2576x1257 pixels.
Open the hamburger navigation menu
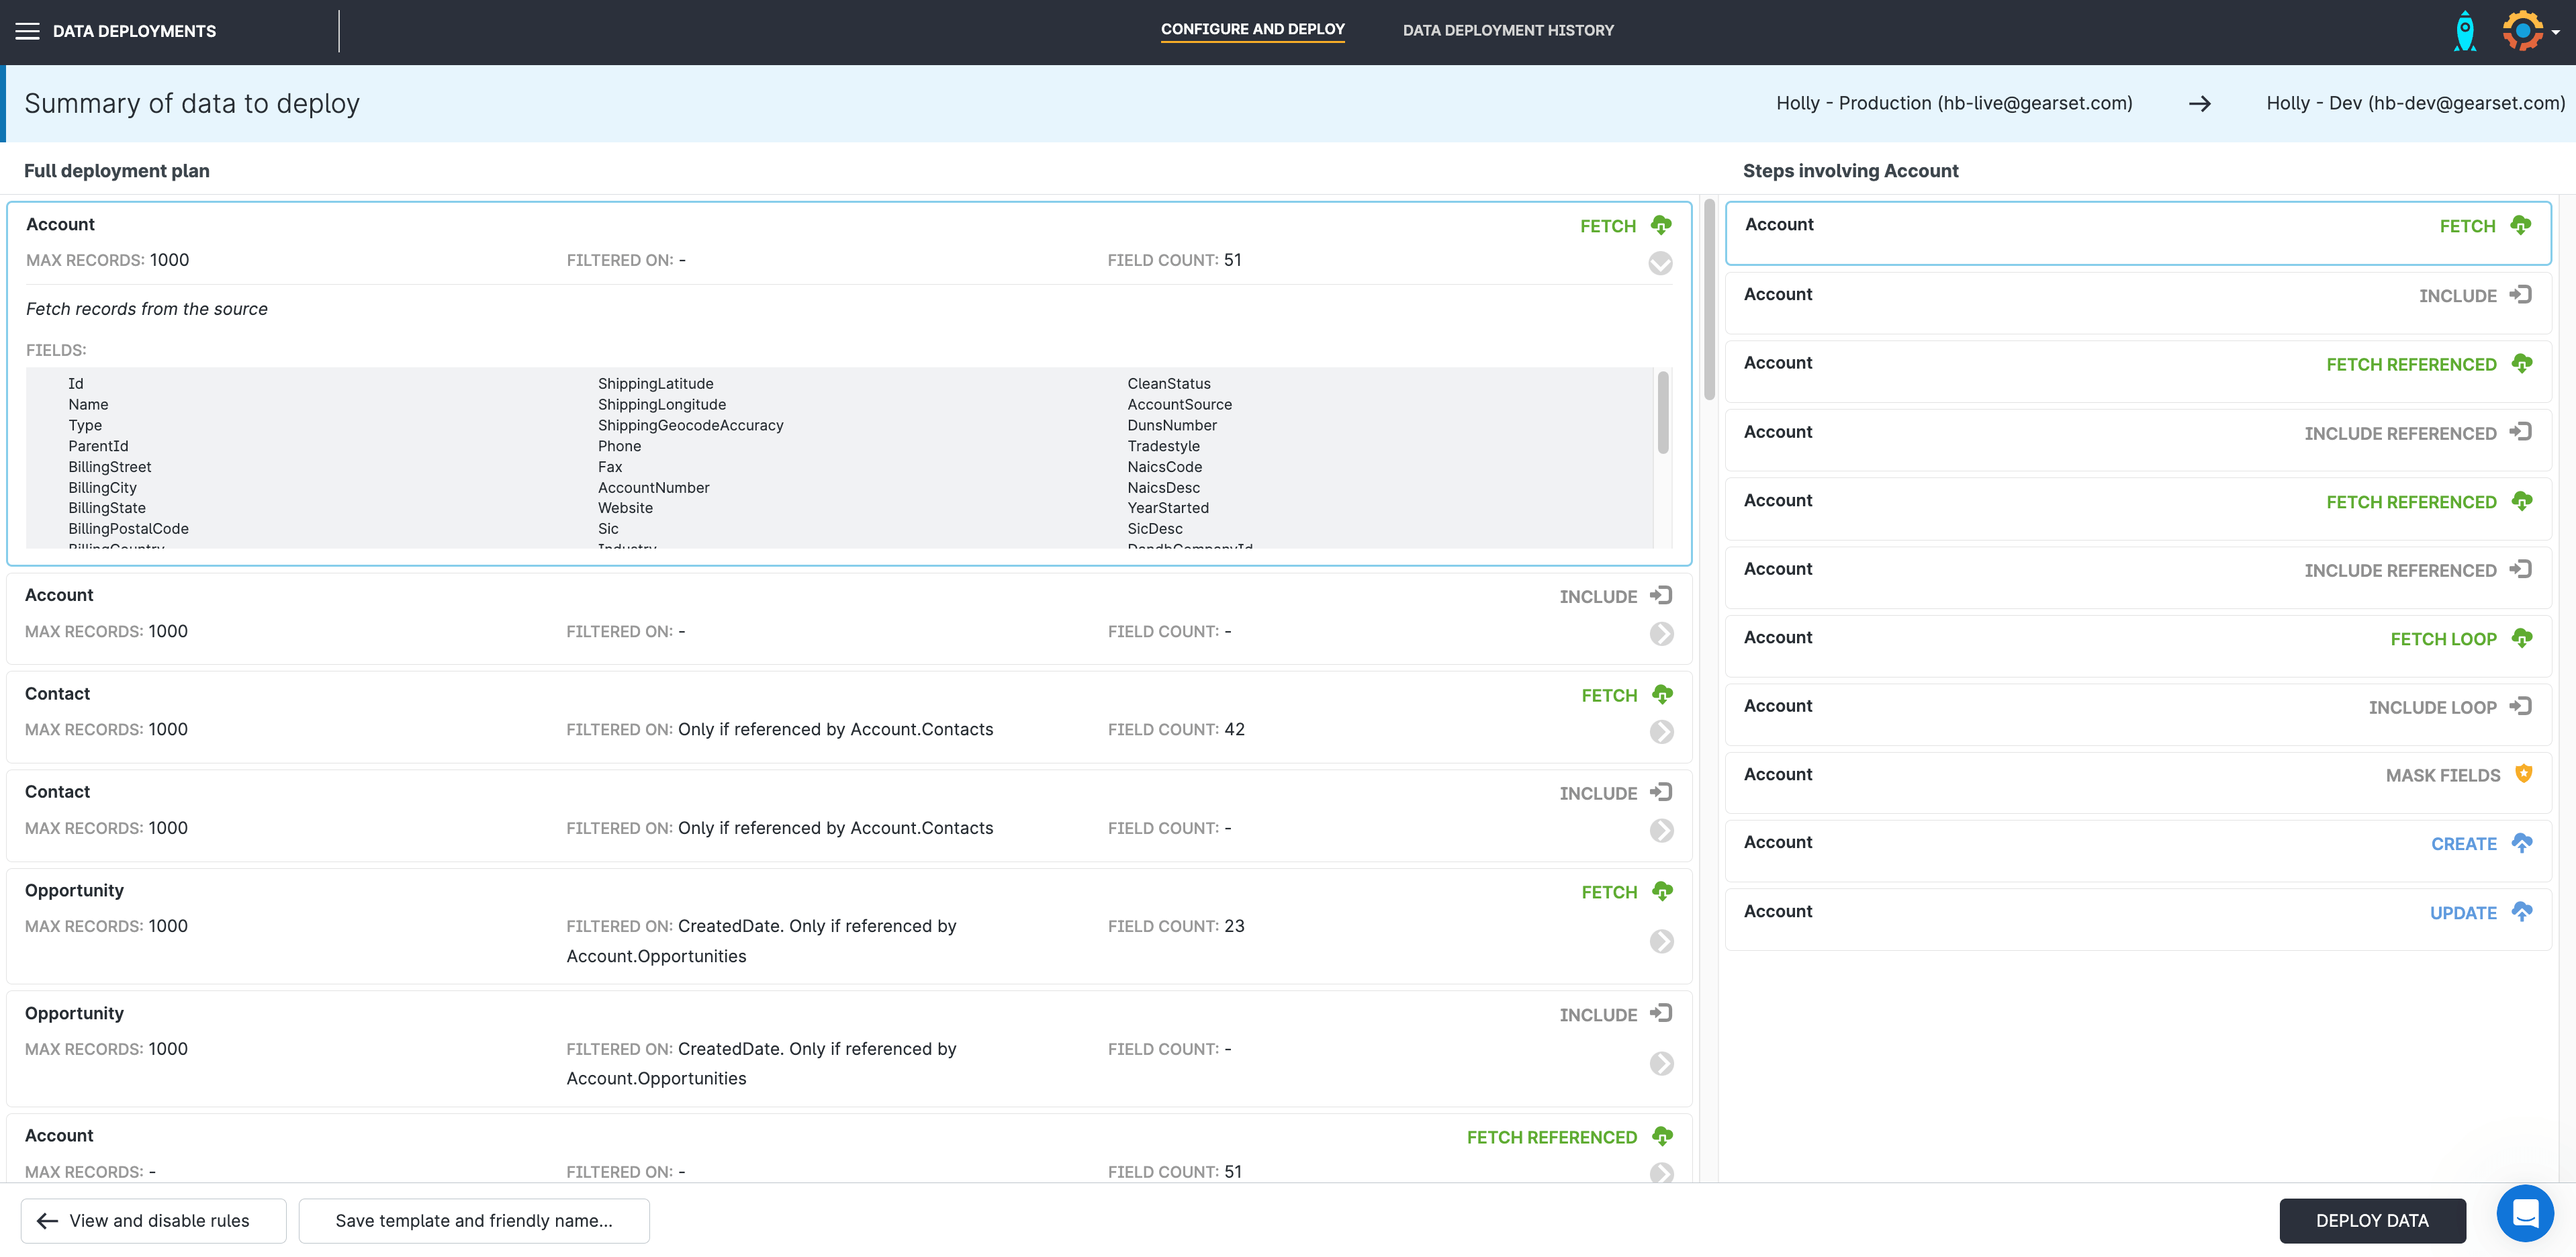coord(27,31)
